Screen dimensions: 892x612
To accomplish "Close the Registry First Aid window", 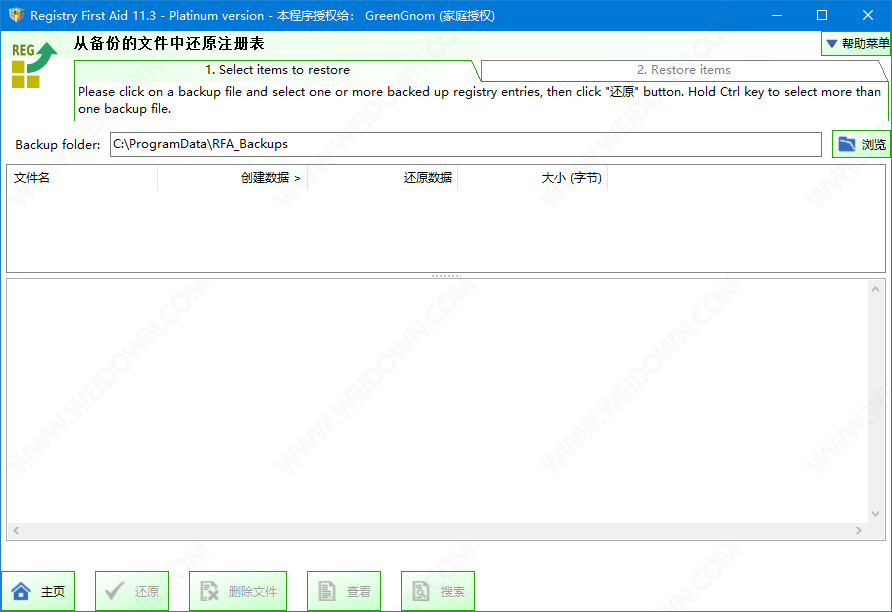I will [x=868, y=15].
